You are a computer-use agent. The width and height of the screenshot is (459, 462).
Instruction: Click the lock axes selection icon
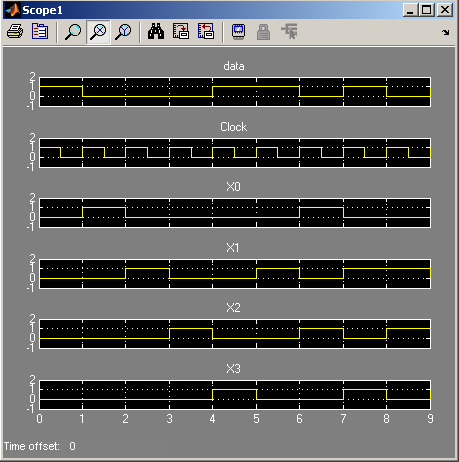tap(263, 32)
